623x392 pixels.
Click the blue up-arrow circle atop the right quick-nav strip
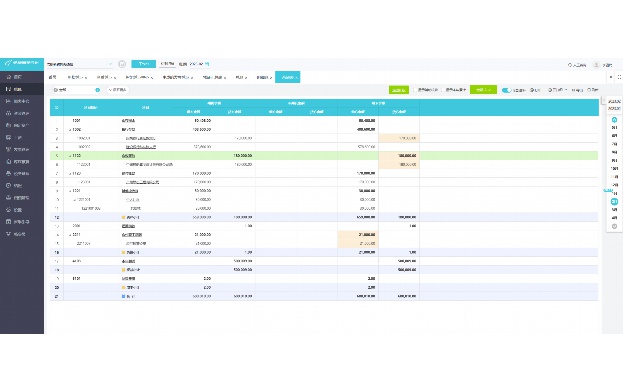coord(614,120)
